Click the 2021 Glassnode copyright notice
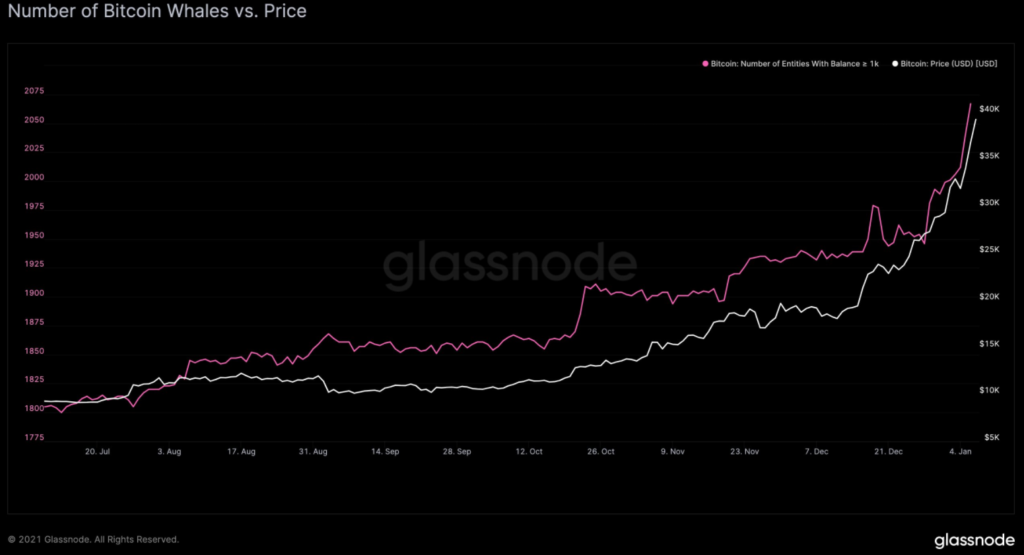Screen dimensions: 1024x555 click(x=93, y=539)
